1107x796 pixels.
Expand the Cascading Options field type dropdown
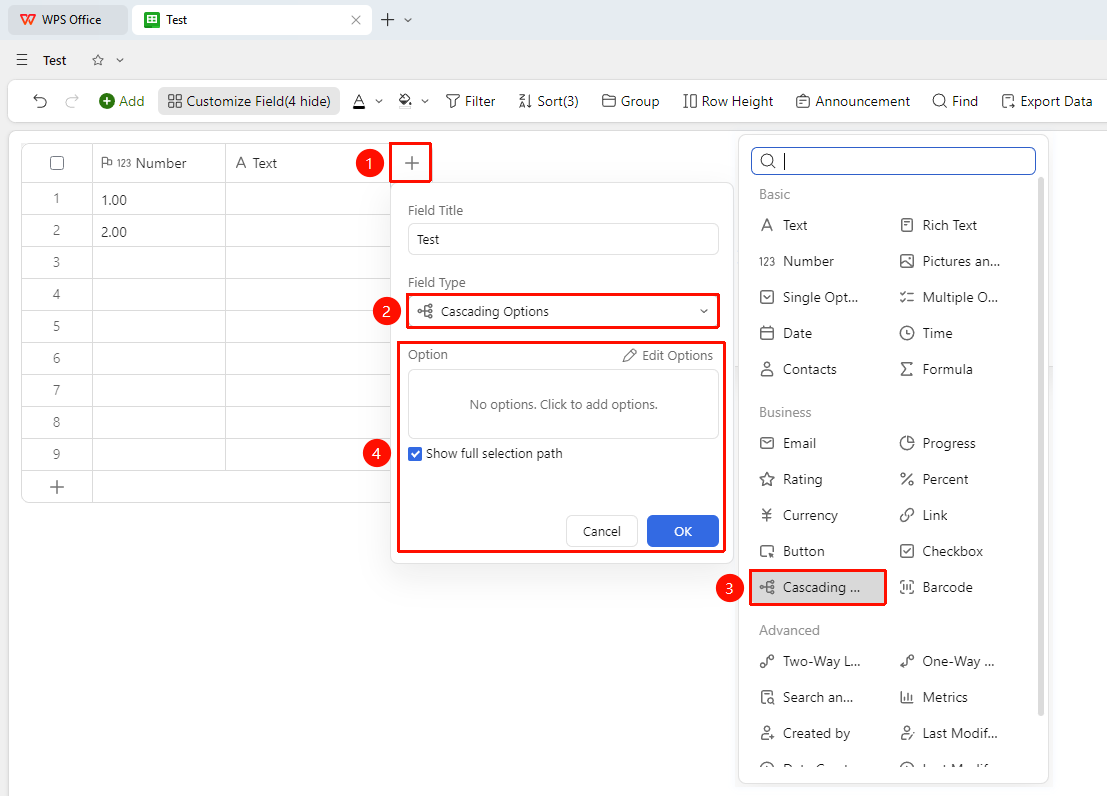[x=563, y=311]
